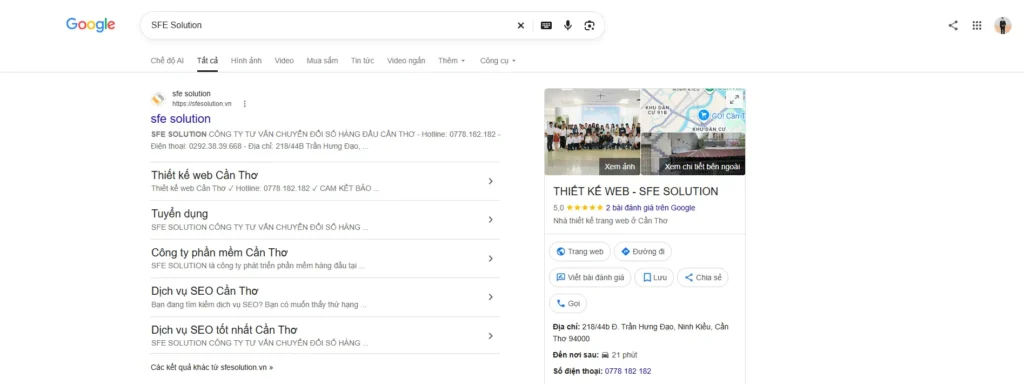This screenshot has height=384, width=1024.
Task: Search by image with the lens icon
Action: tap(589, 25)
